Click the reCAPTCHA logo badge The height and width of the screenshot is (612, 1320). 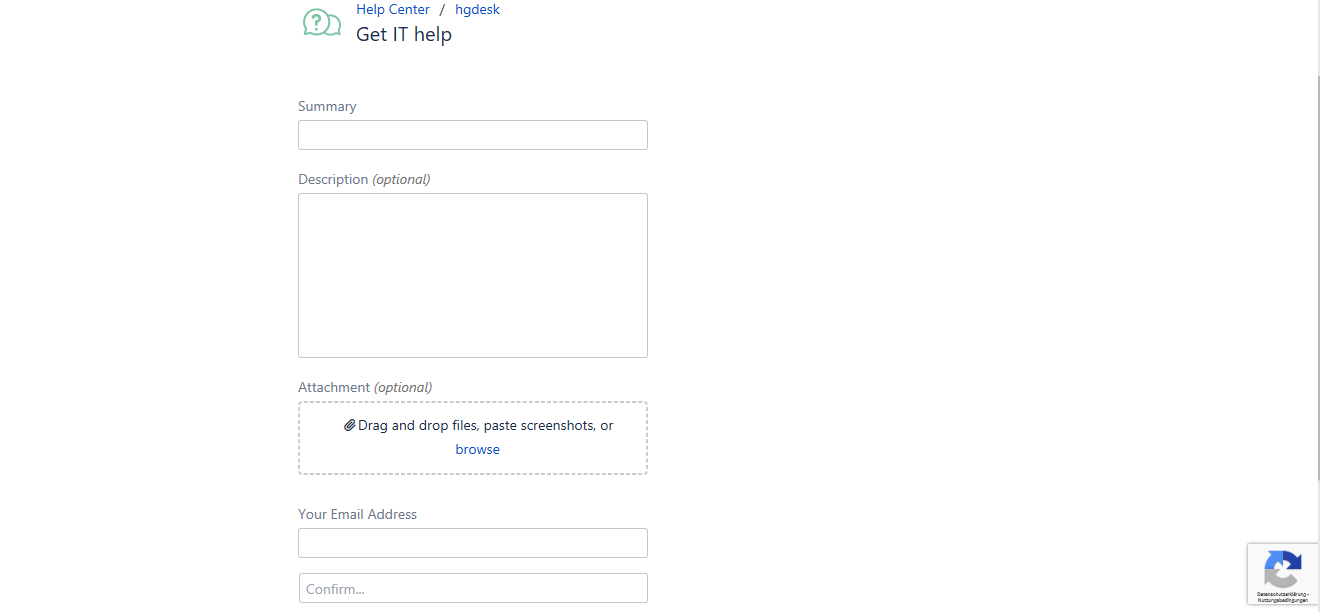(x=1282, y=571)
